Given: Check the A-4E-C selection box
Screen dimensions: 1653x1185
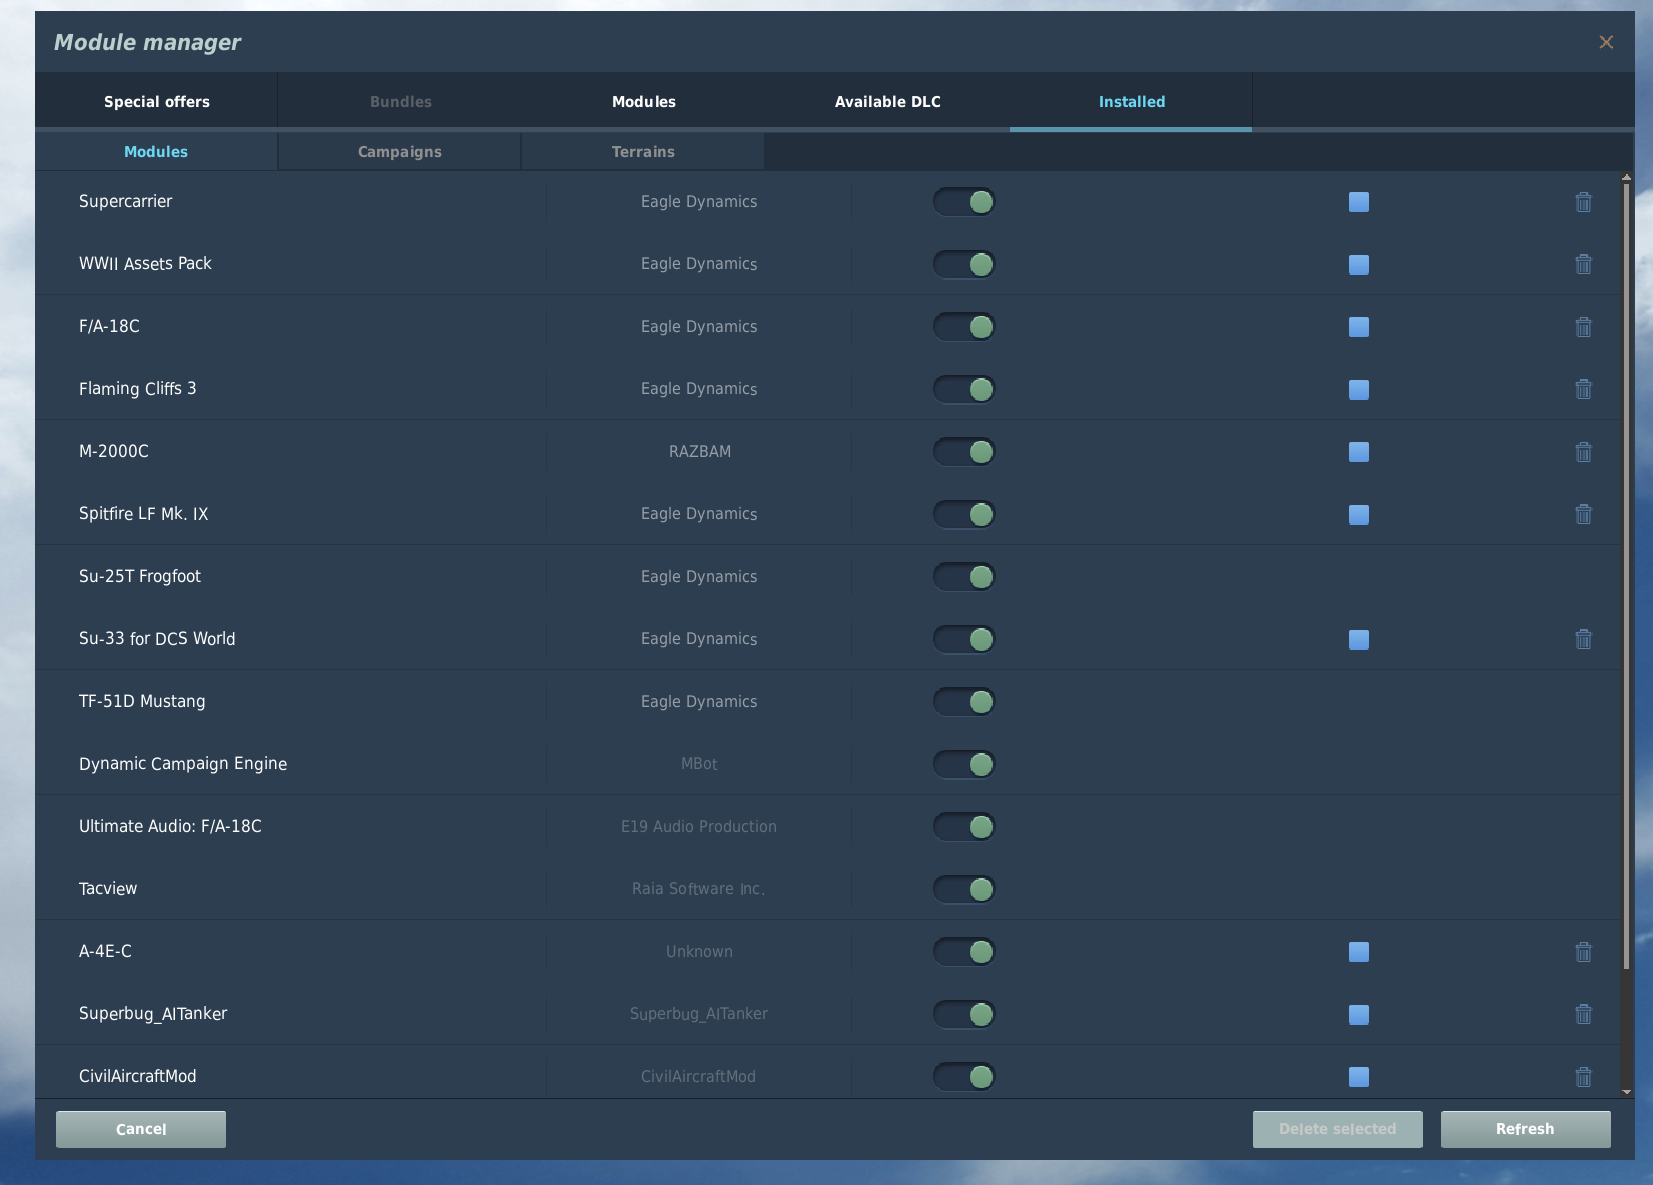Looking at the screenshot, I should [1359, 952].
